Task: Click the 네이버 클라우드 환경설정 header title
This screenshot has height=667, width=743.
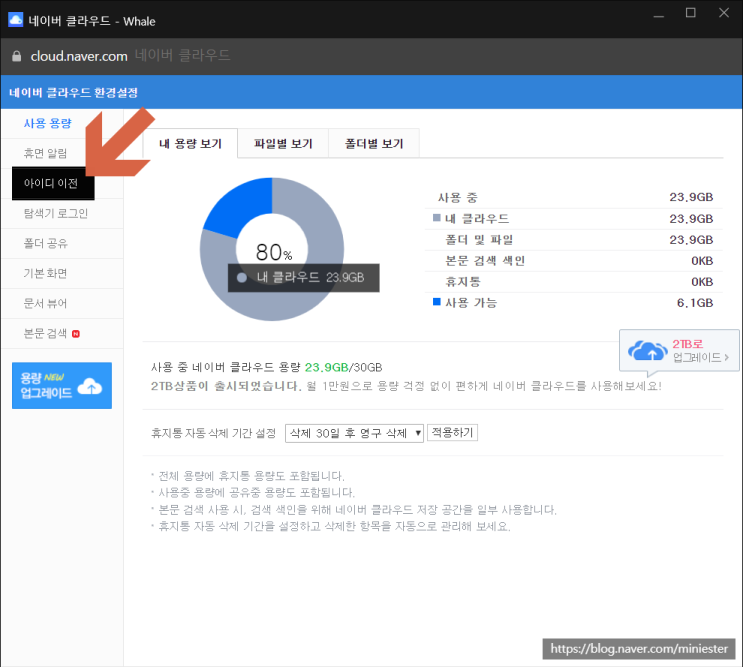Action: (73, 92)
